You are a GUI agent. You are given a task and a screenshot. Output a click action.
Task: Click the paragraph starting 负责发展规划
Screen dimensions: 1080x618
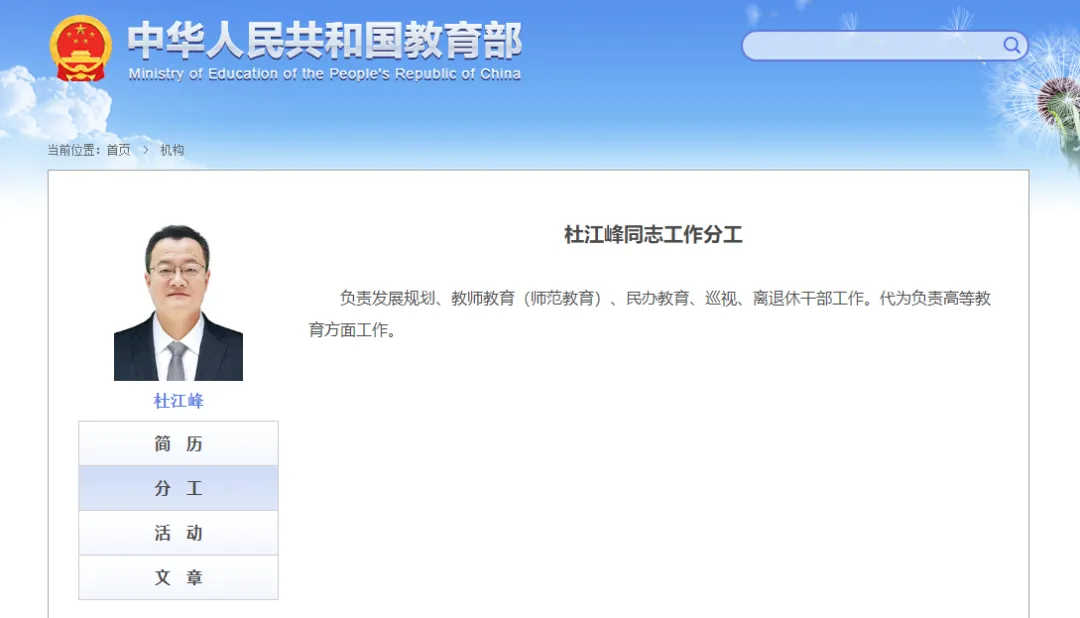650,314
